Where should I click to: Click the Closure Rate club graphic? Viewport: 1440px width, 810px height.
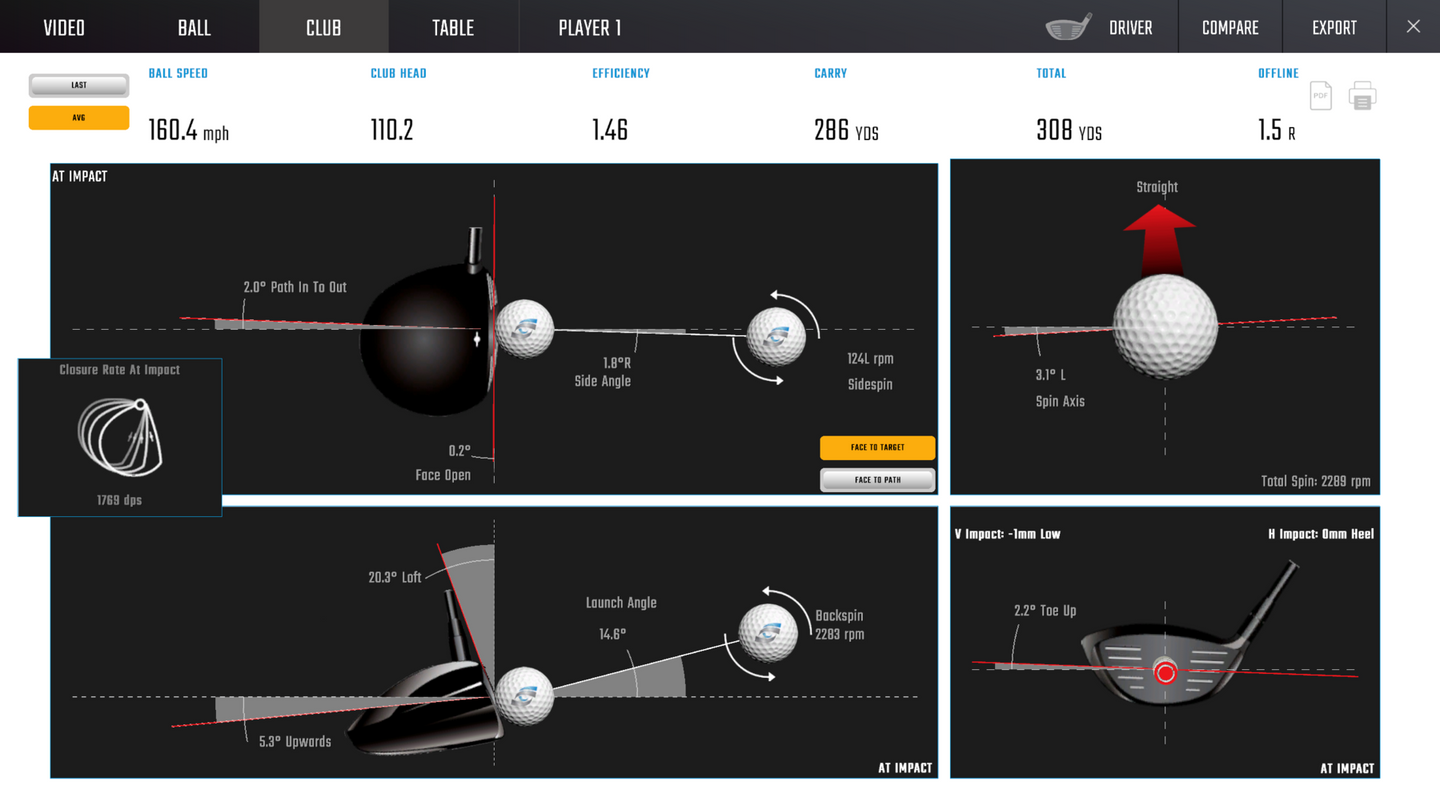(x=120, y=436)
